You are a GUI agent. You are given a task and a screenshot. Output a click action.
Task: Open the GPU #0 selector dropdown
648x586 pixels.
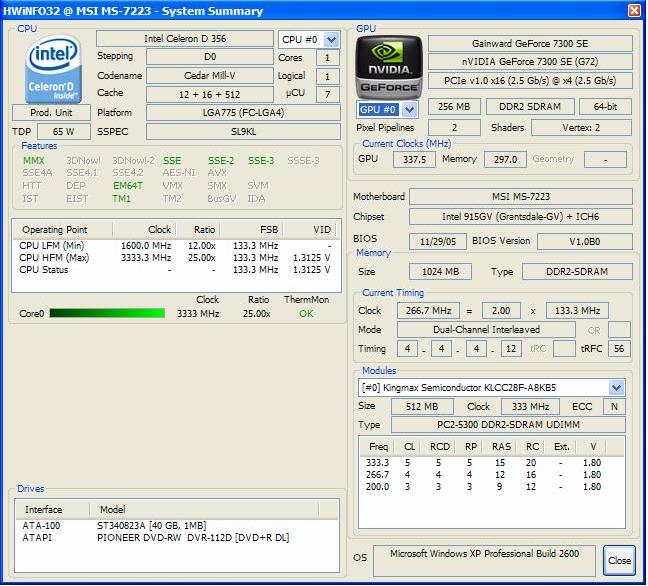409,110
